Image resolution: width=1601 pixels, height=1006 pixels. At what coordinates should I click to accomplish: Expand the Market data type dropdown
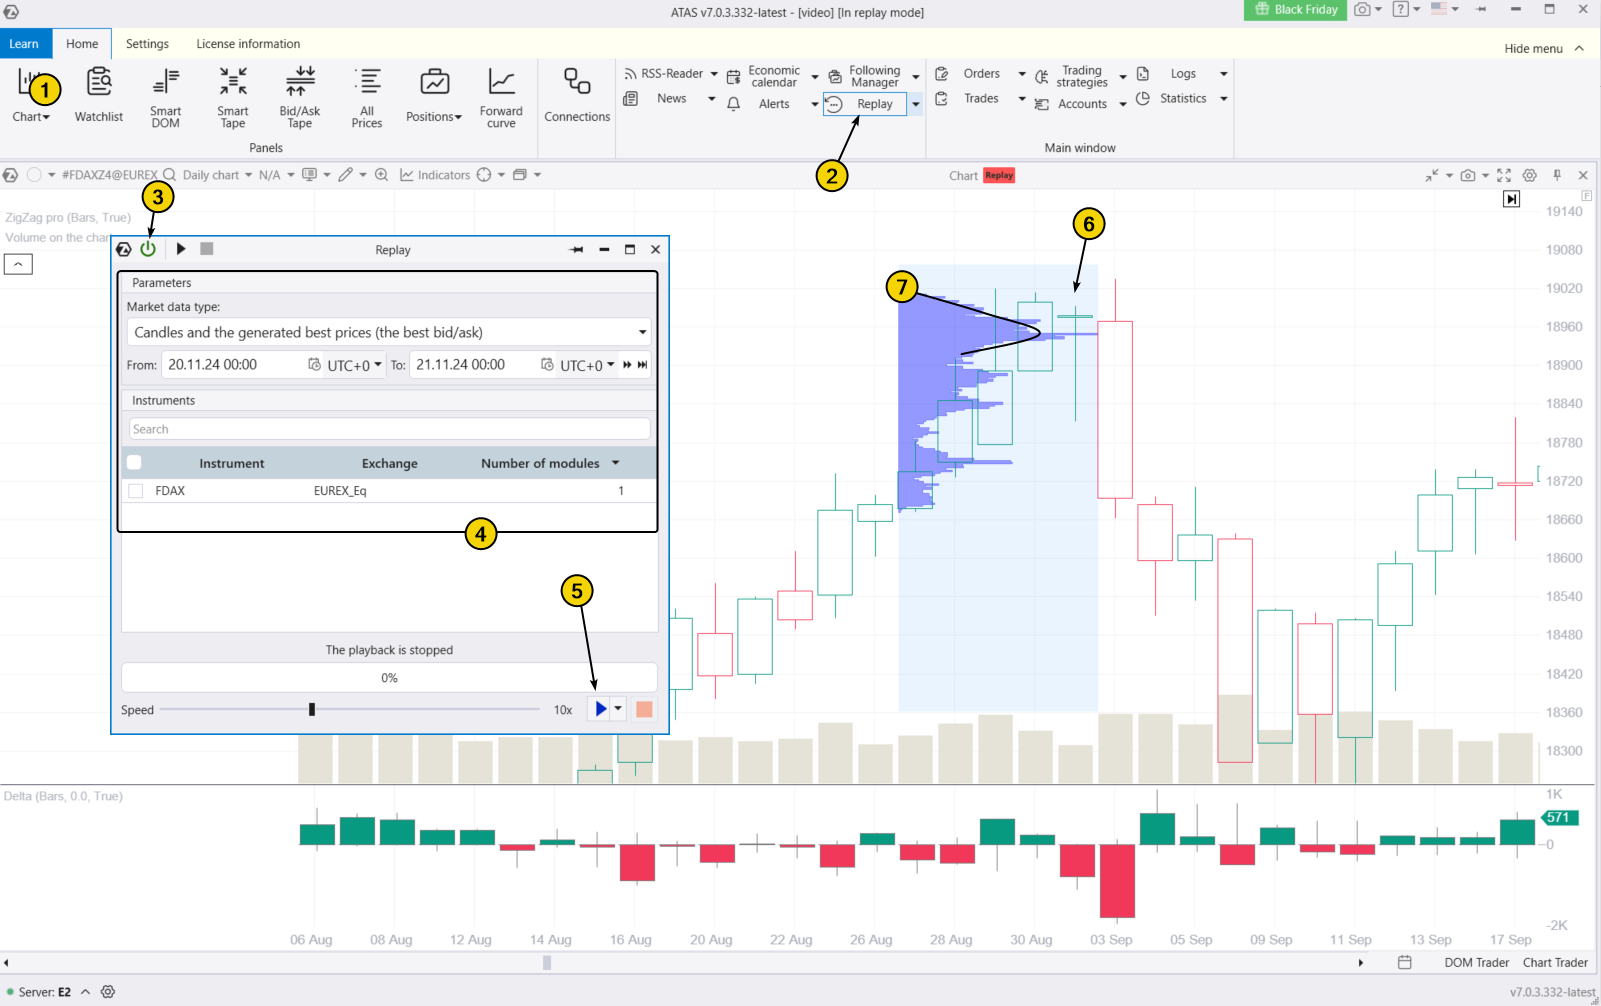tap(642, 332)
